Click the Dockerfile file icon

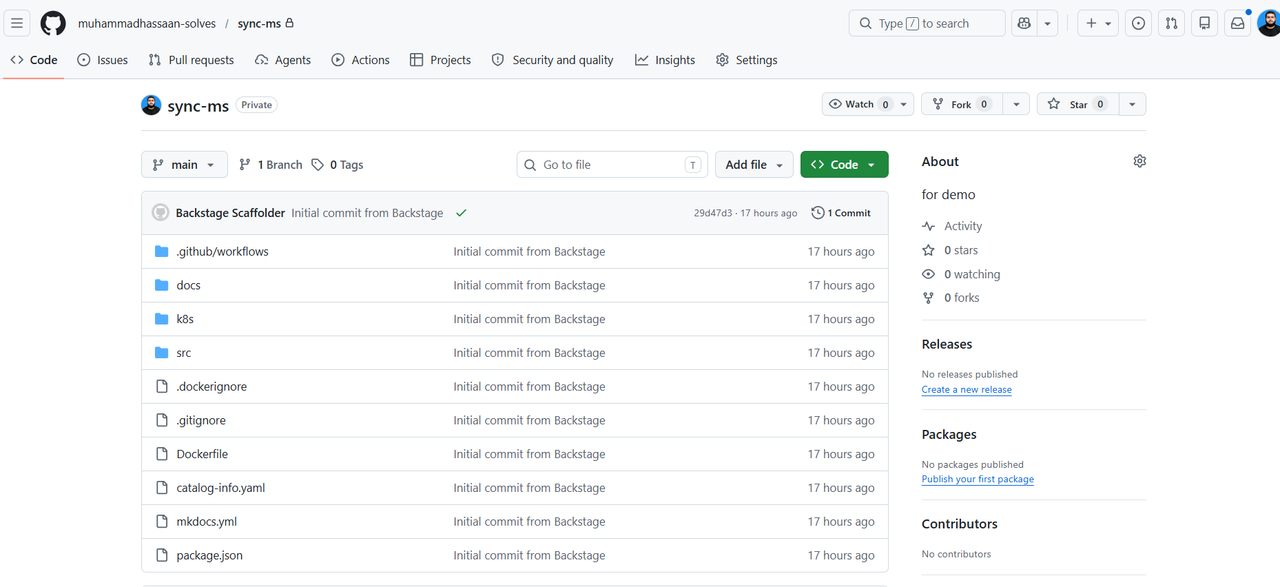162,454
